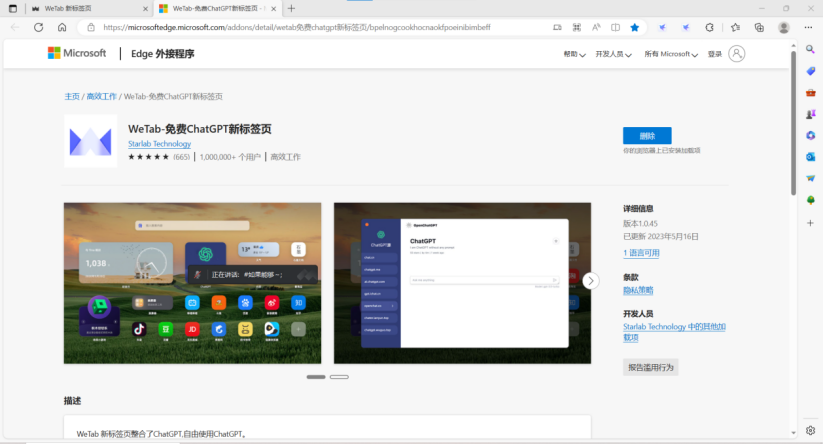Click the blue 删除 button

[x=647, y=136]
